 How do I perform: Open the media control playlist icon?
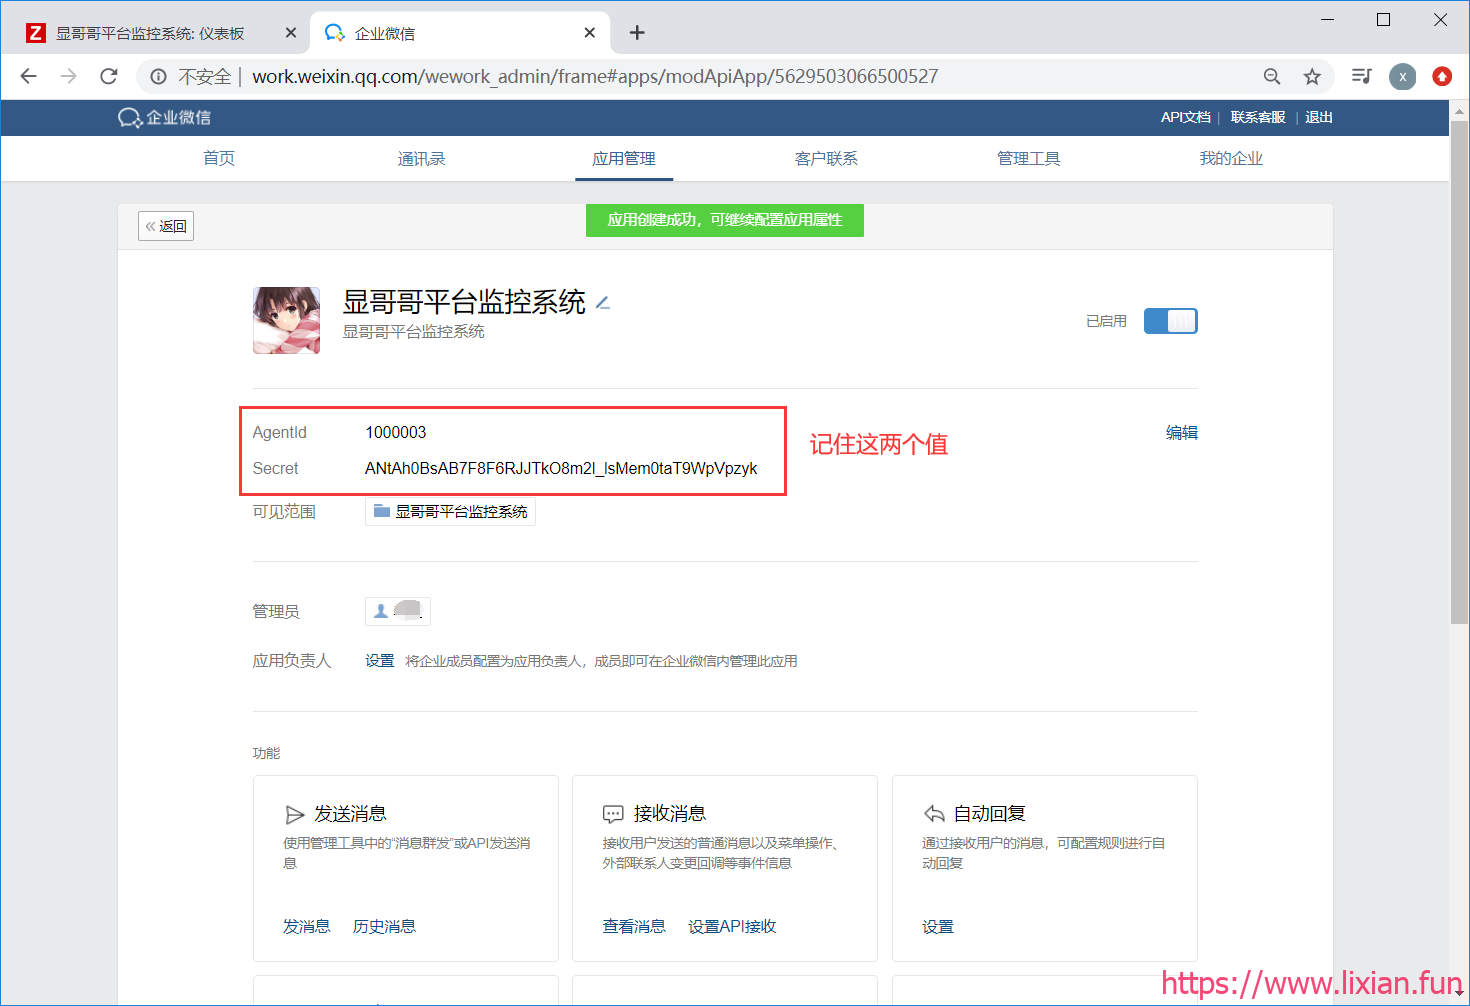1361,77
